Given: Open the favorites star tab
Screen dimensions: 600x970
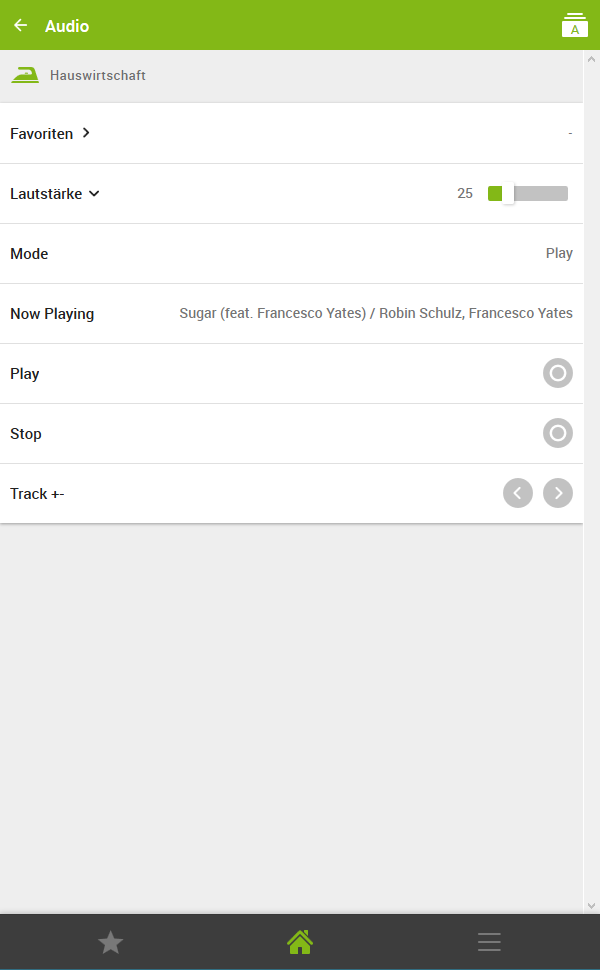Looking at the screenshot, I should click(110, 942).
